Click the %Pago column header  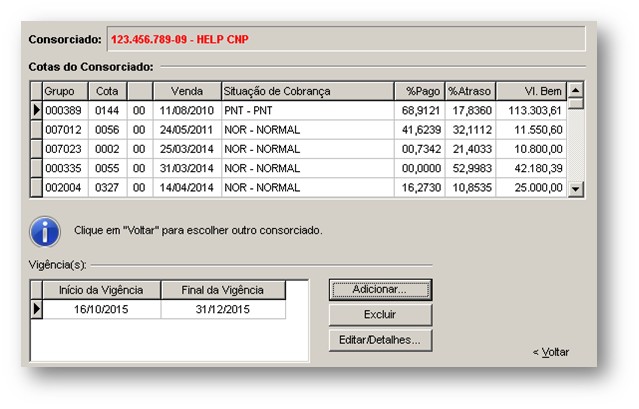419,91
